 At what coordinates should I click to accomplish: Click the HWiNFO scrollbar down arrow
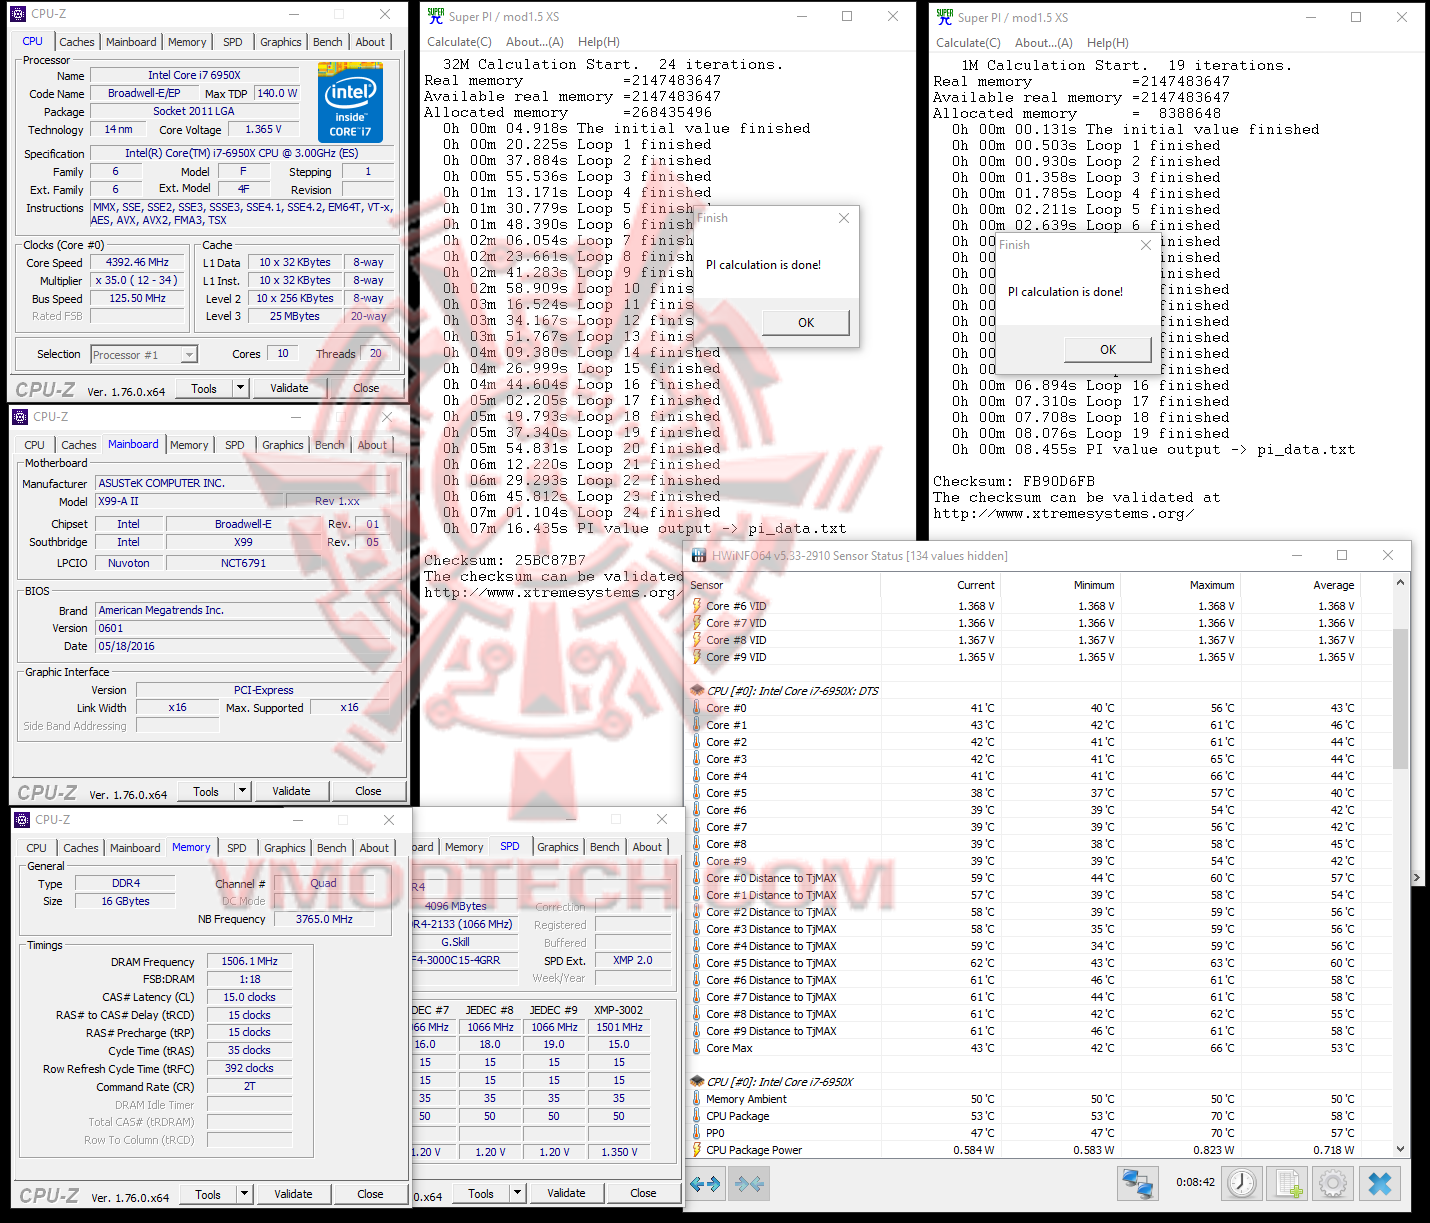[1400, 1150]
